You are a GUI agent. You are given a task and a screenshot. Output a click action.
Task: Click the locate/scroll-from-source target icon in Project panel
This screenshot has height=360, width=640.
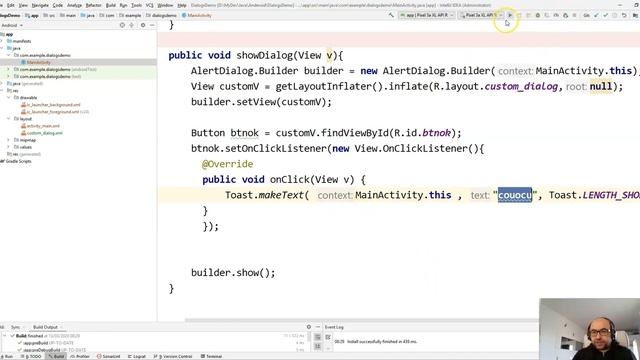tap(122, 25)
